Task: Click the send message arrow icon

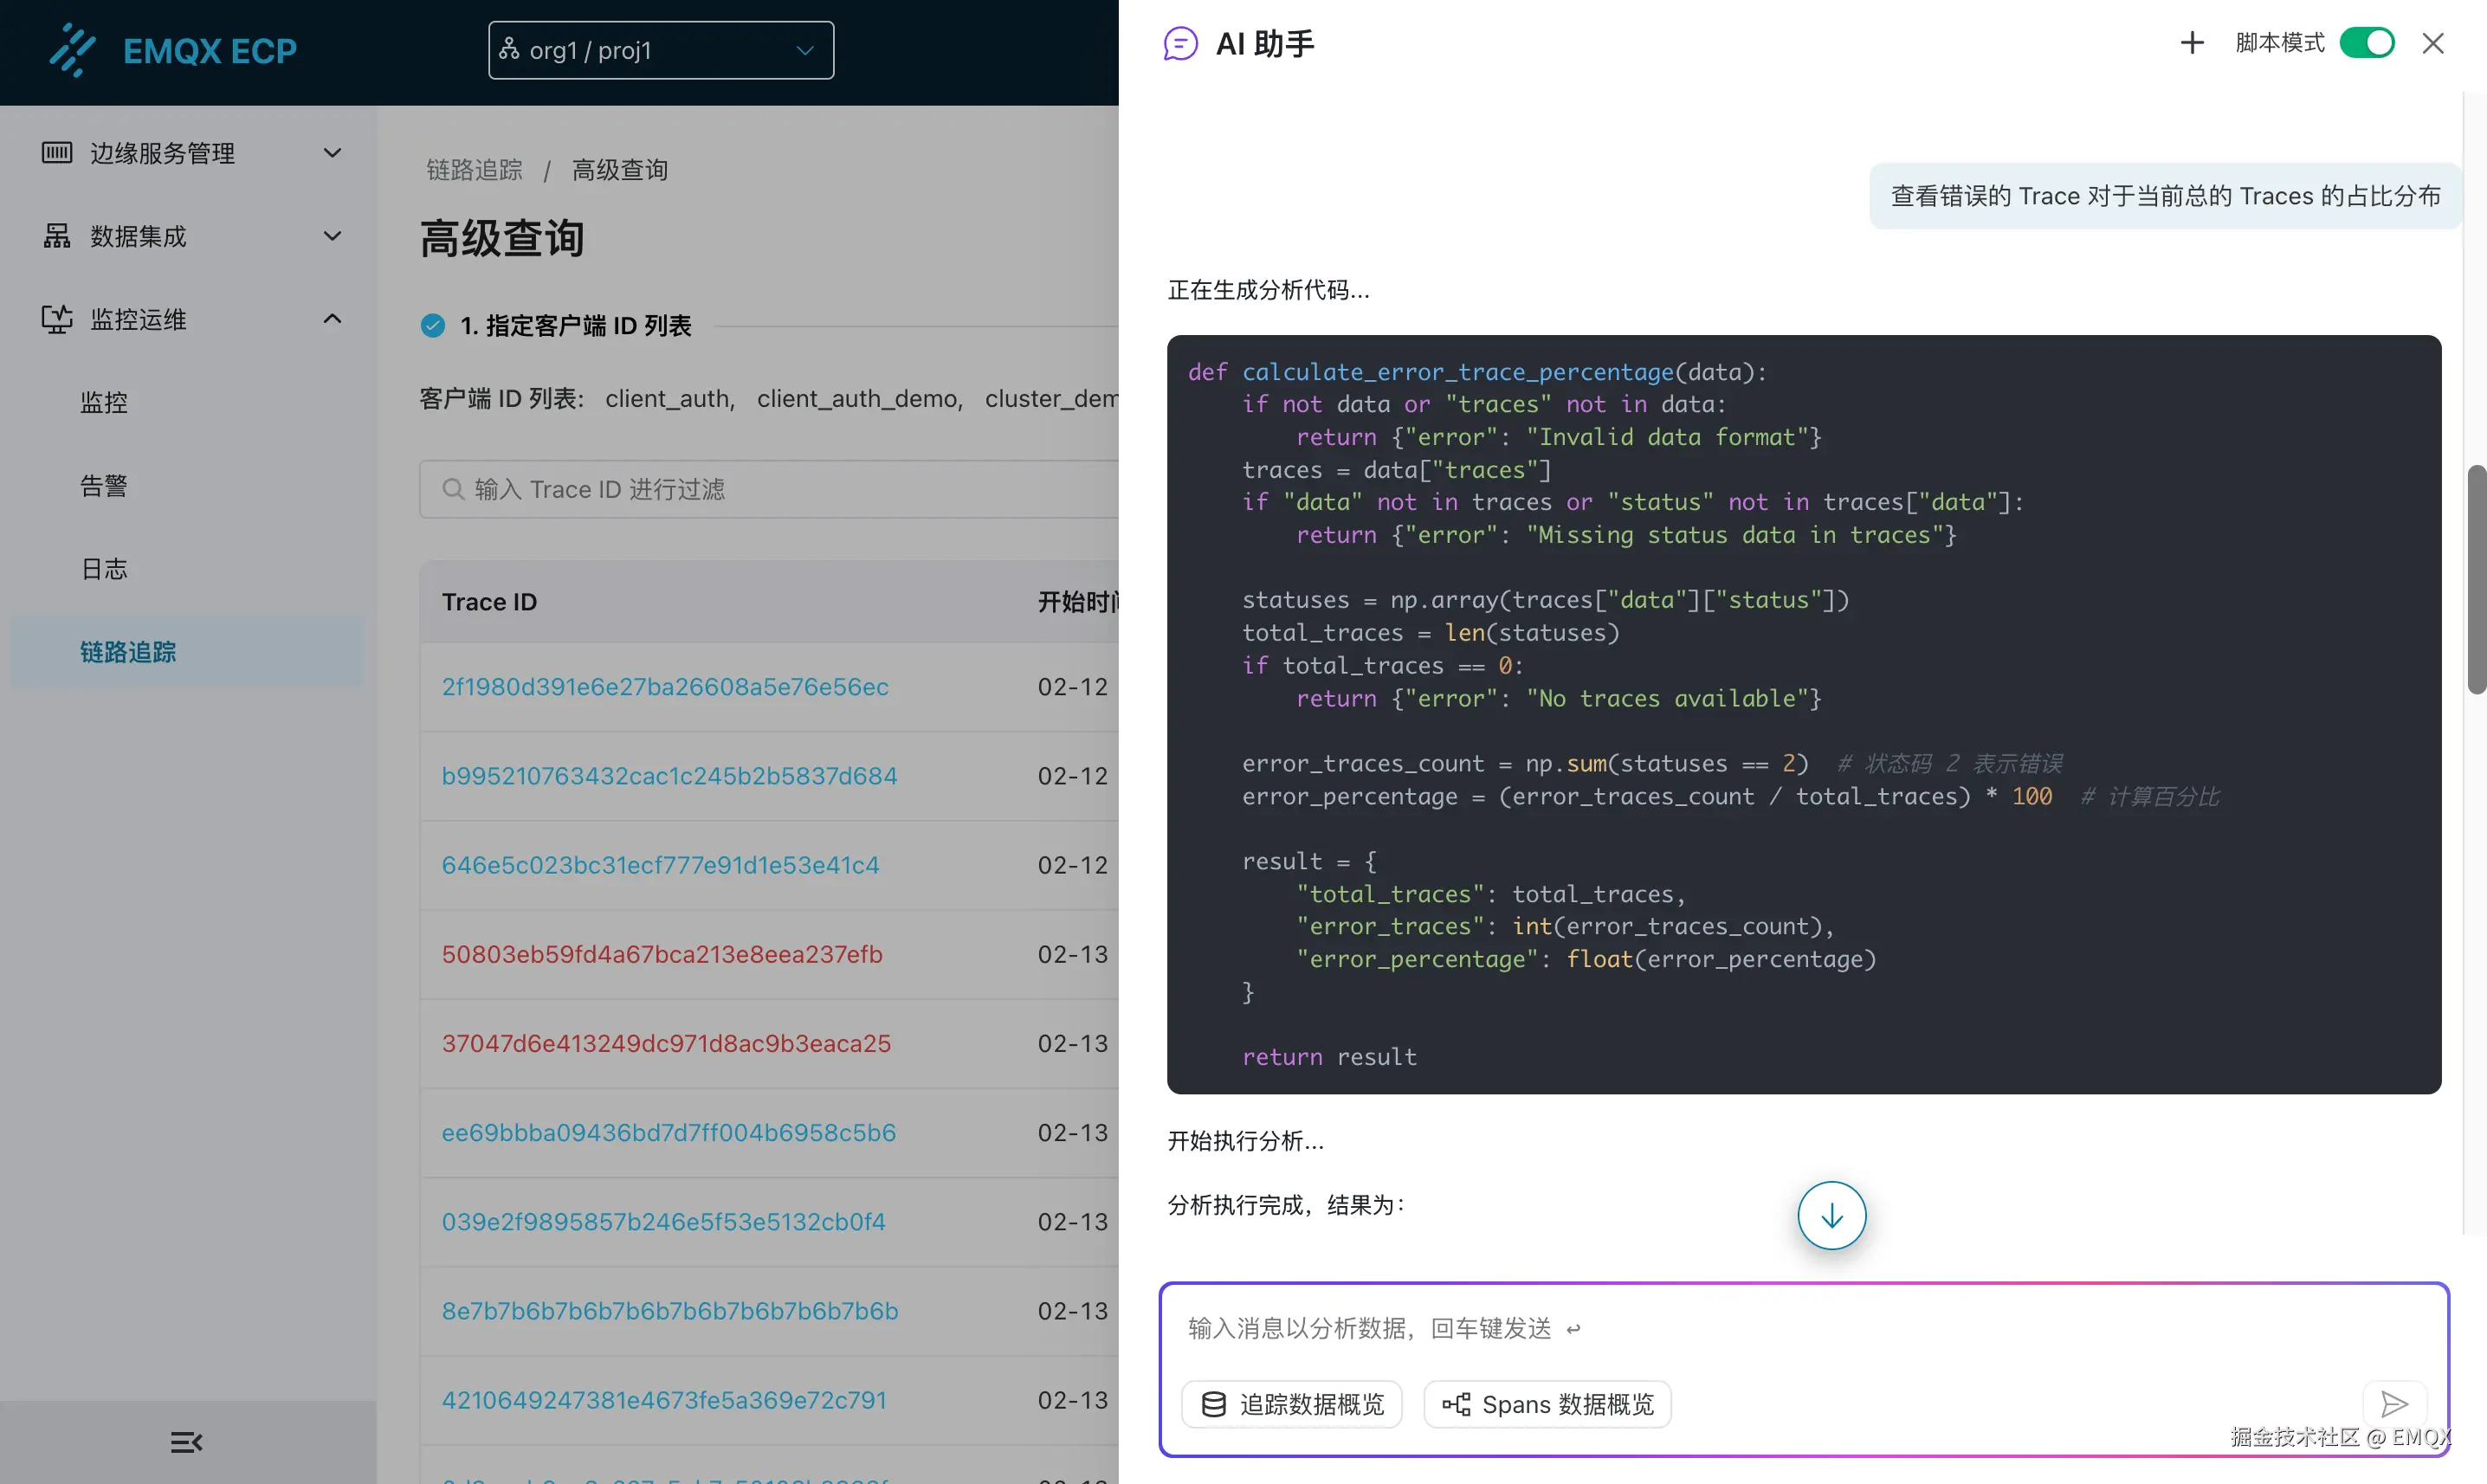Action: pyautogui.click(x=2393, y=1404)
